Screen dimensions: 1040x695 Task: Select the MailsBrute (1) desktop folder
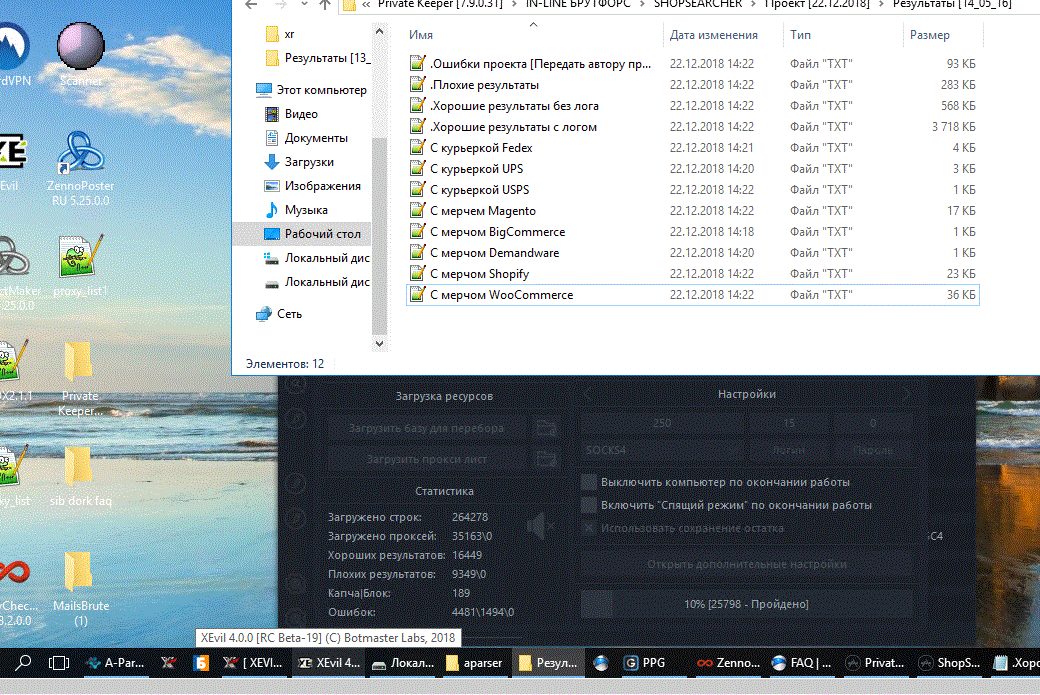coord(80,589)
